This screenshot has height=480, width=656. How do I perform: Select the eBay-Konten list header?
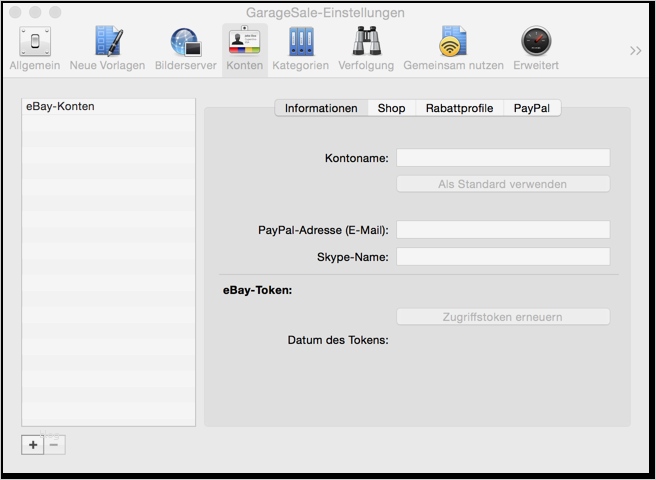coord(108,107)
